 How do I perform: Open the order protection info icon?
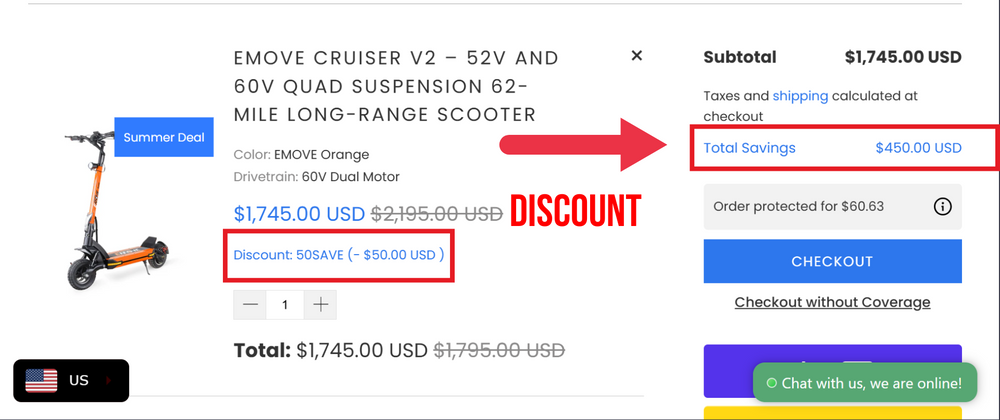(941, 207)
